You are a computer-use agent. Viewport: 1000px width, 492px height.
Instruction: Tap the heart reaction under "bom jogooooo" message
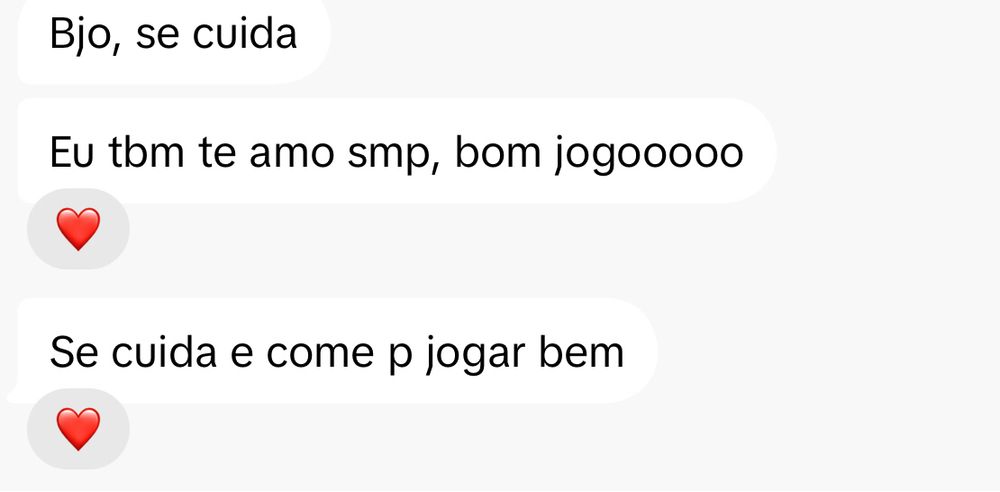point(78,229)
